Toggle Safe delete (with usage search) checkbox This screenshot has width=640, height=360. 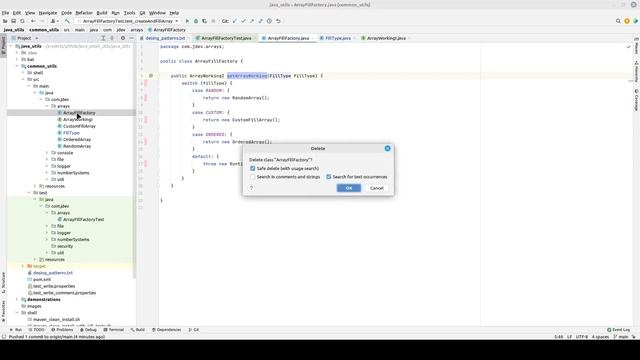(x=253, y=169)
